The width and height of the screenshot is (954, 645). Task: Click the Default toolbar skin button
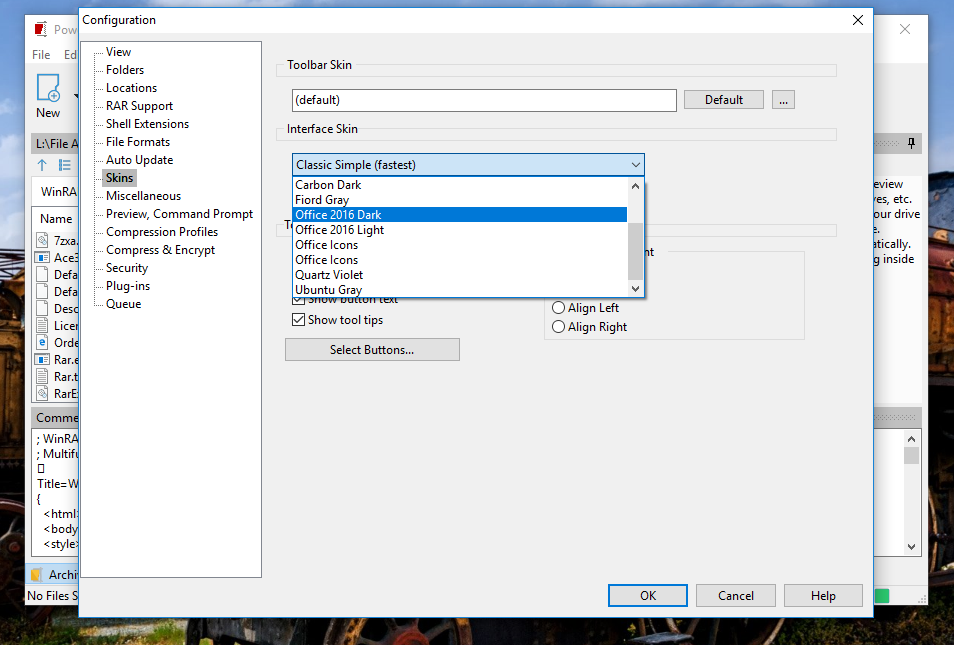pyautogui.click(x=723, y=100)
